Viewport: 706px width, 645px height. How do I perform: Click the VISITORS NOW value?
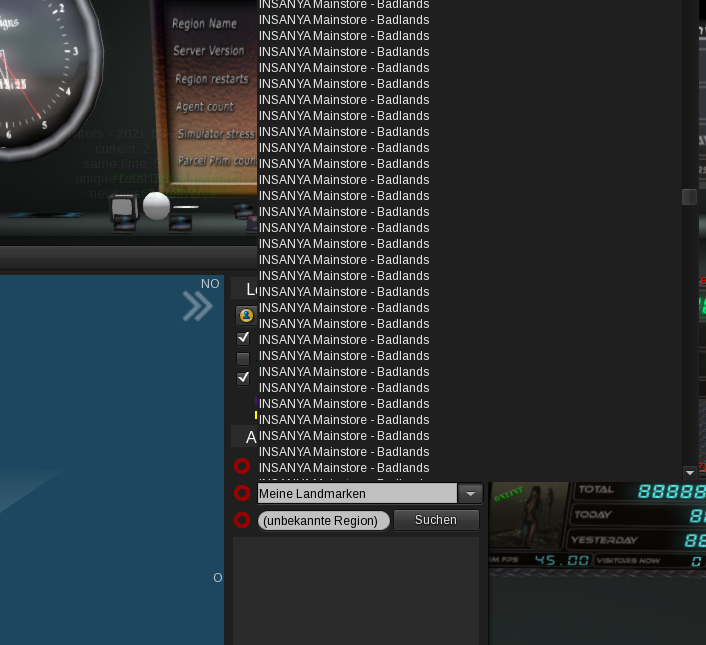point(696,561)
